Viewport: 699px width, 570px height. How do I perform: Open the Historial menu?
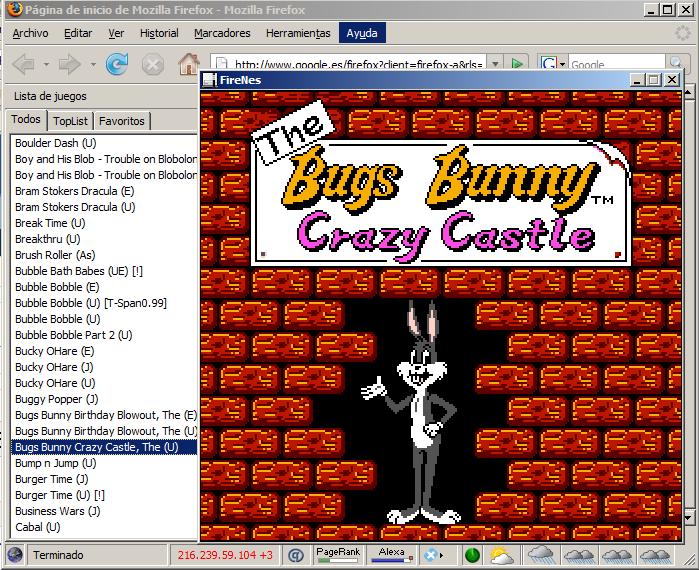(159, 33)
